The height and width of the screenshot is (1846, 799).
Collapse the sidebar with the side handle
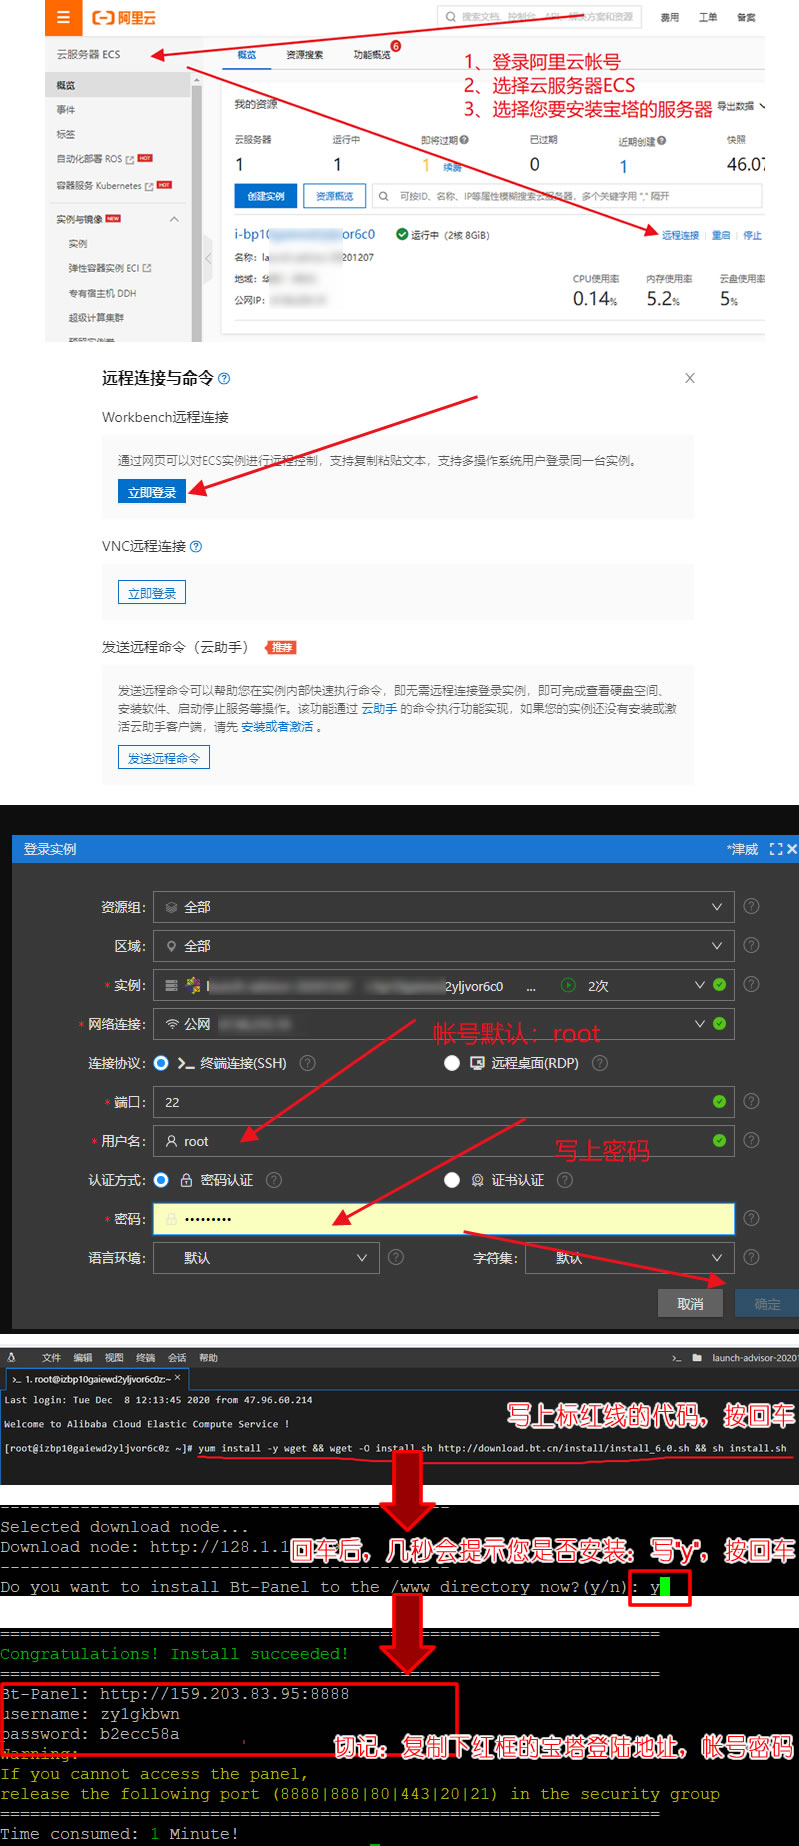coord(208,258)
